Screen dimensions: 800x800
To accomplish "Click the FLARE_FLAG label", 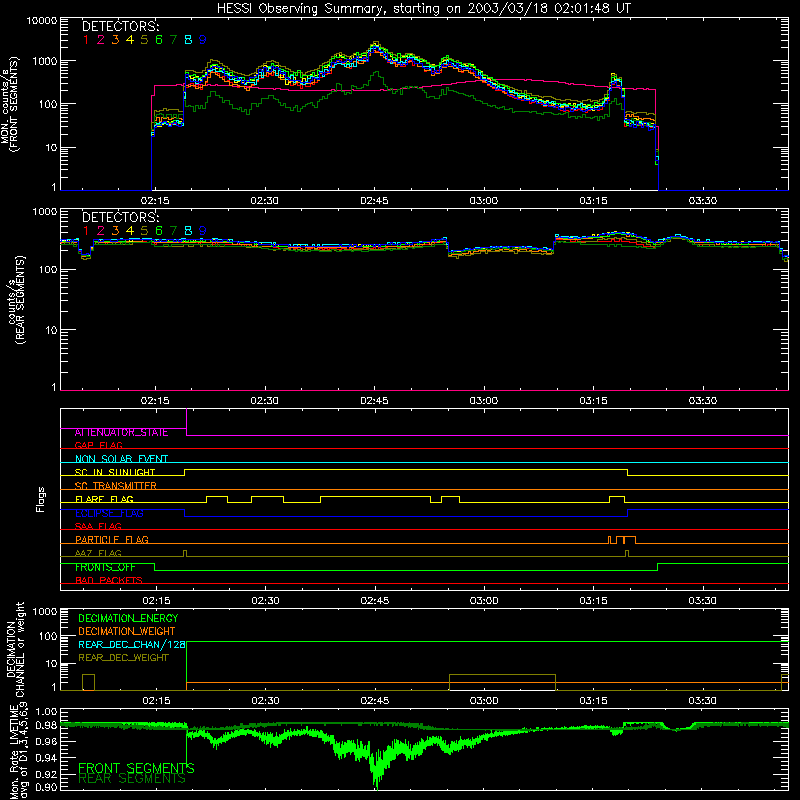I will [104, 499].
